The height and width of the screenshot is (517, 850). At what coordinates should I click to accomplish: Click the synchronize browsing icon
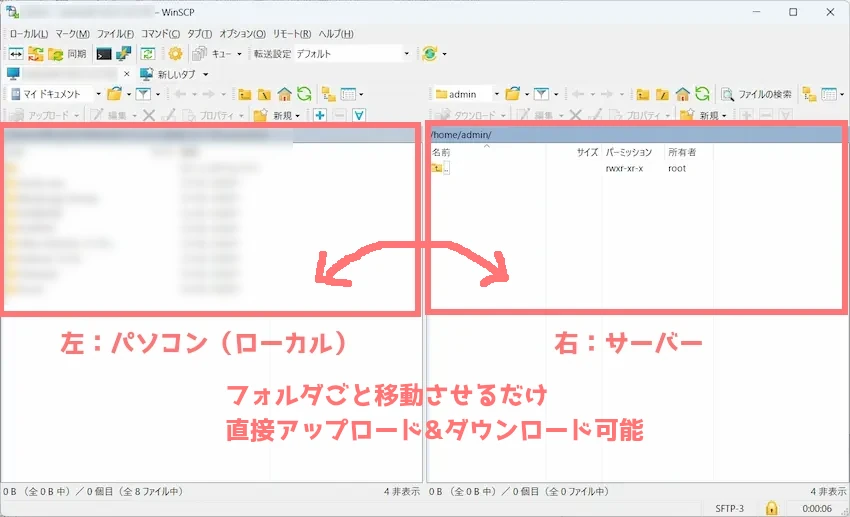pos(36,54)
